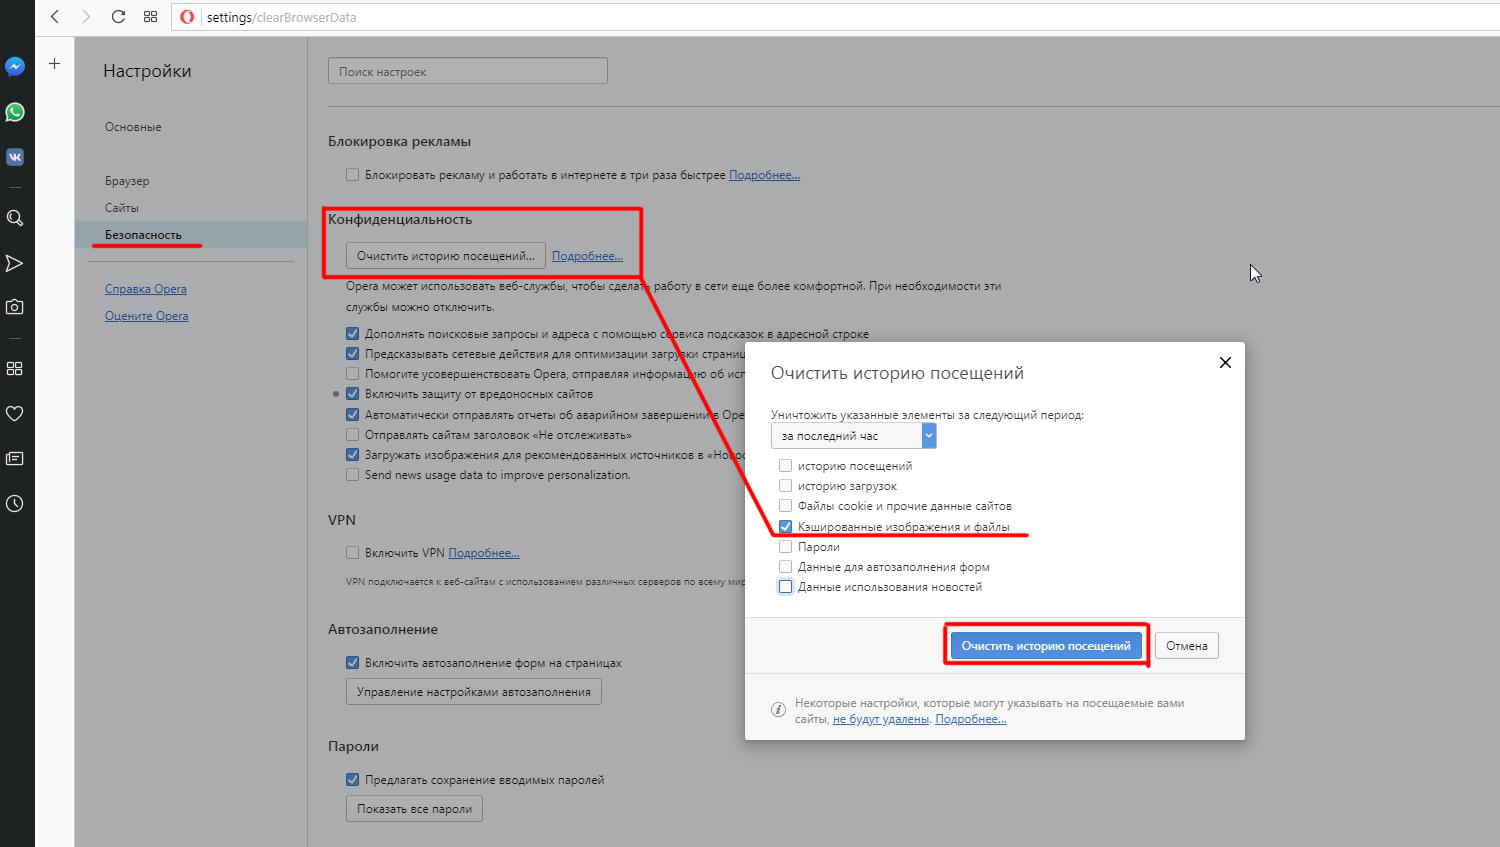
Task: Open Facebook Messenger in the sidebar
Action: 15,66
